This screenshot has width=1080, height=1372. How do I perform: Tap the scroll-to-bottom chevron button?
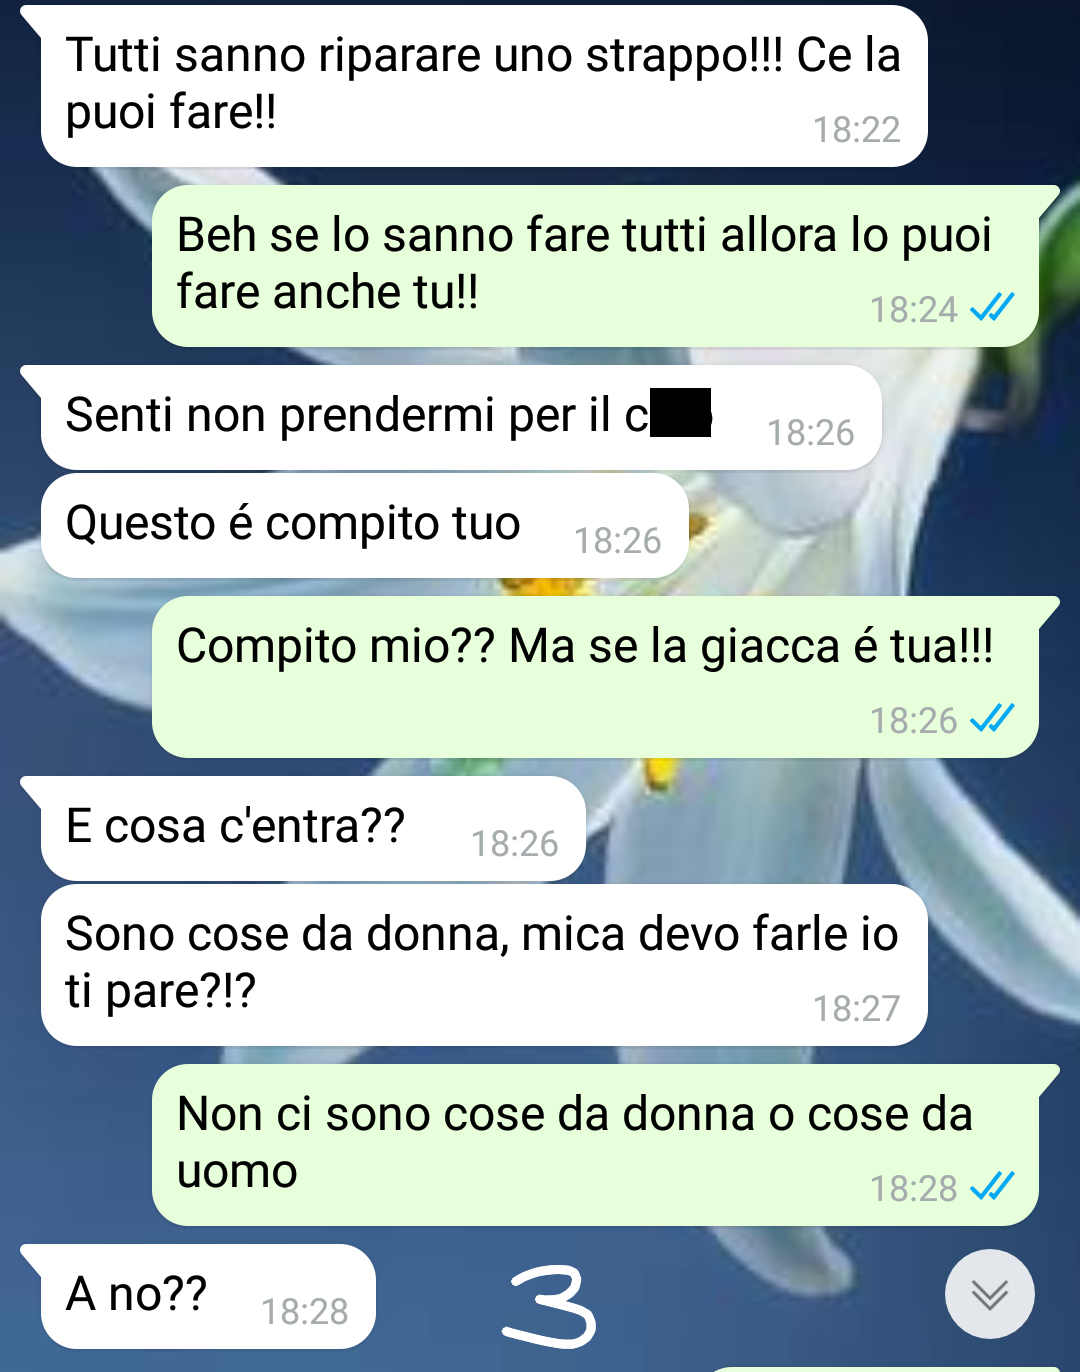990,1294
